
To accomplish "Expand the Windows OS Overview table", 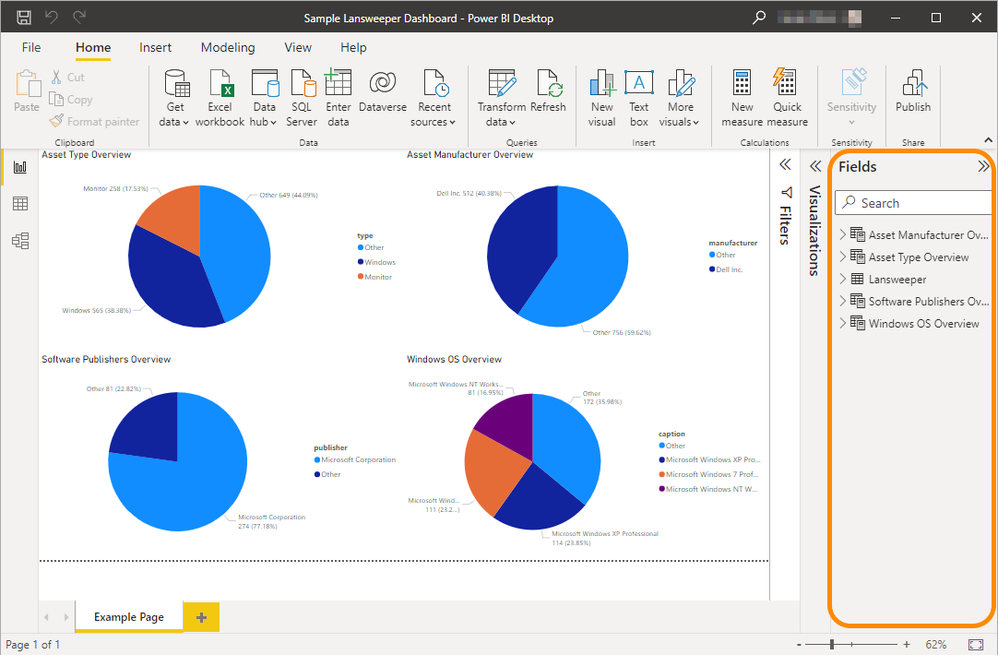I will [843, 323].
